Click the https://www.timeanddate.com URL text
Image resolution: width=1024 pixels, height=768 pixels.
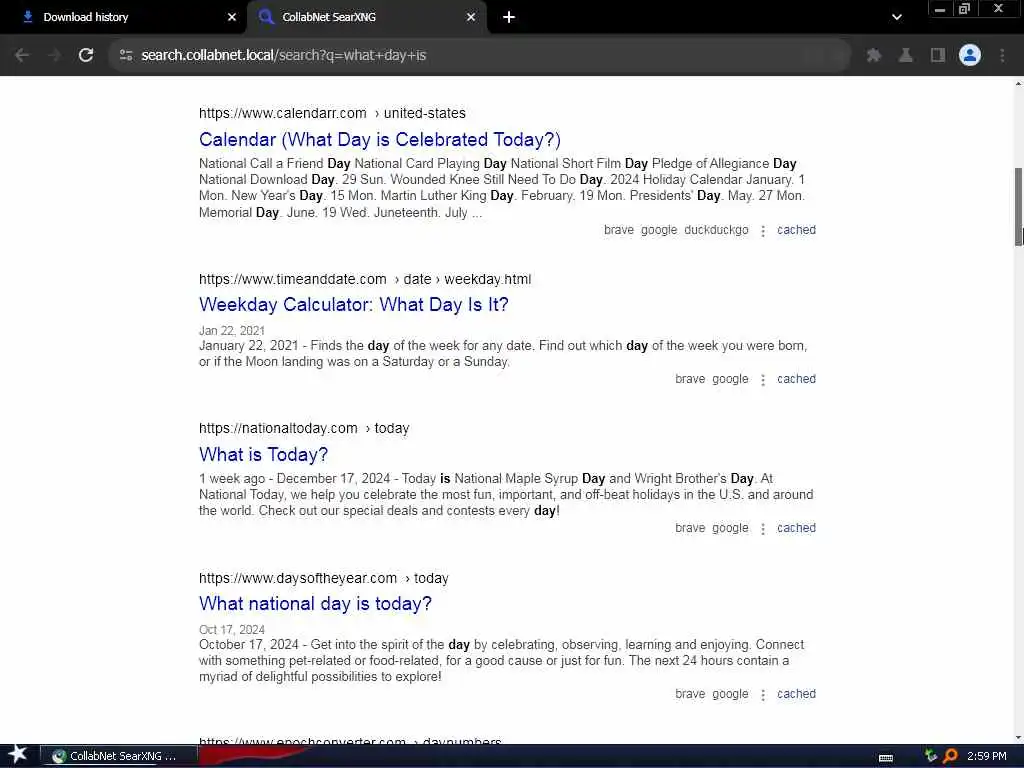[x=293, y=280]
